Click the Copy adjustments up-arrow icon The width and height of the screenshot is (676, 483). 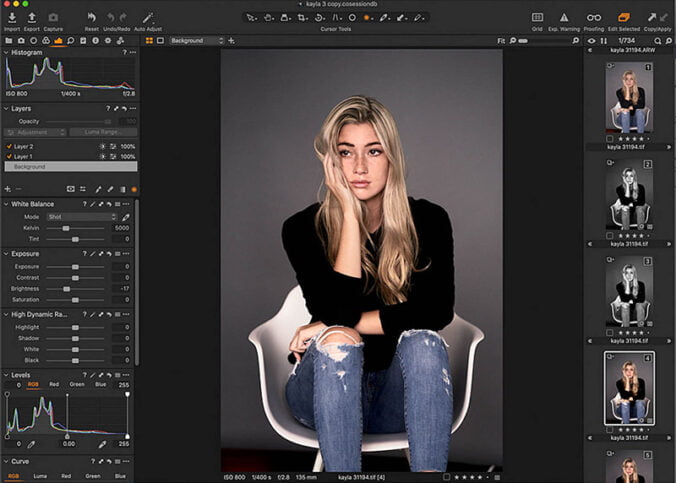coord(651,17)
